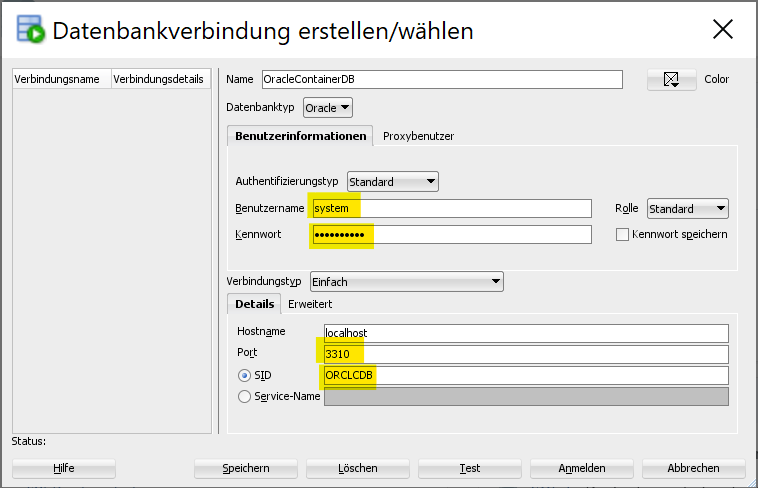The image size is (758, 488).
Task: Focus the Kennwort password field
Action: pyautogui.click(x=452, y=235)
